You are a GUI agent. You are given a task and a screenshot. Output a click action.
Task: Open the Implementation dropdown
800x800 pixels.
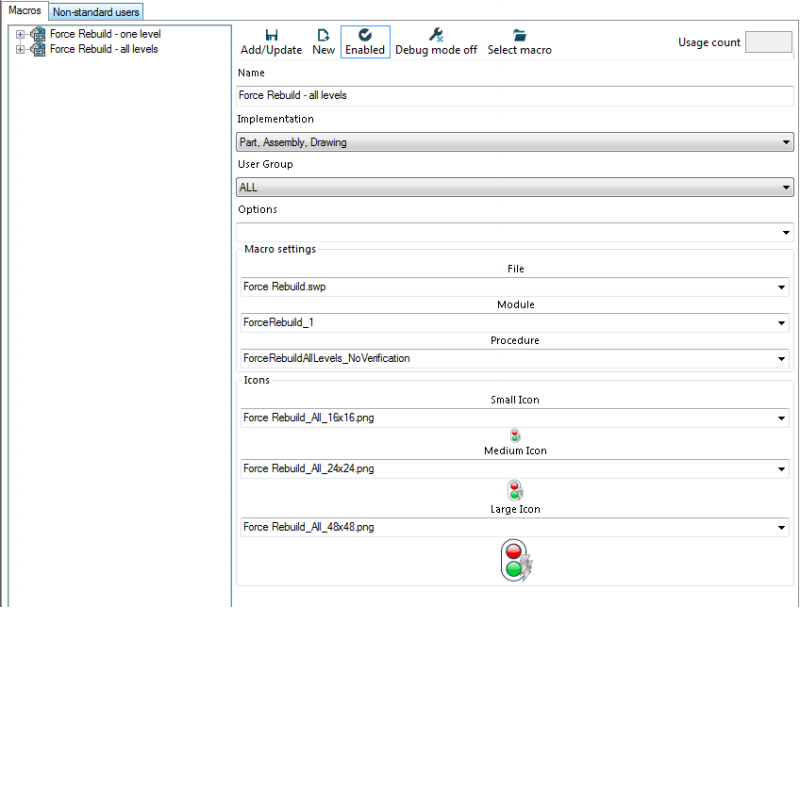(x=514, y=142)
